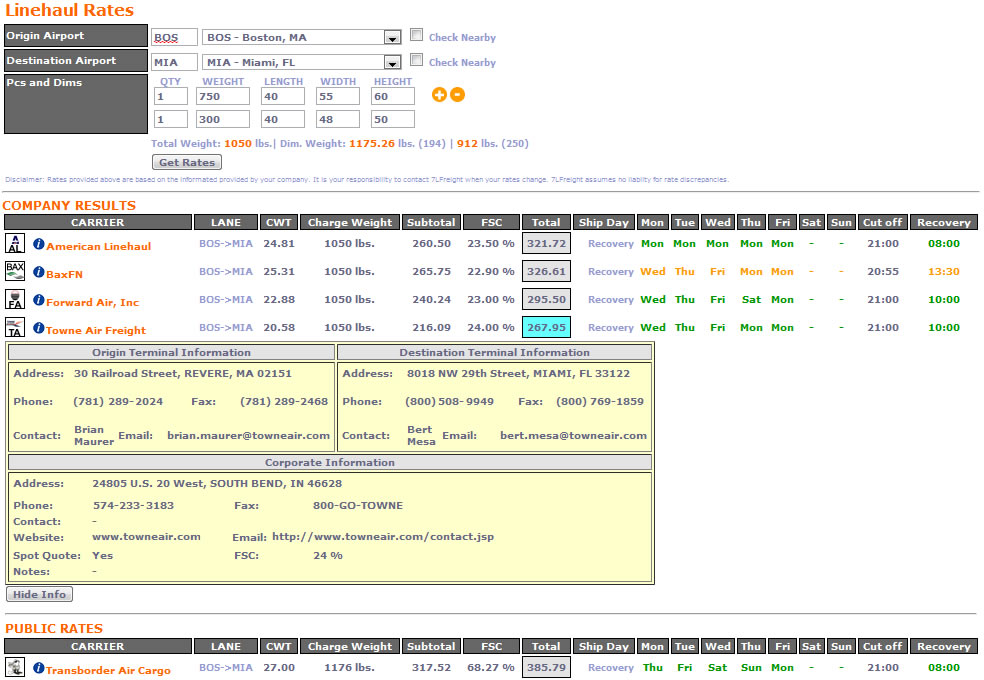
Task: Open info icon beside Towne Air Freight
Action: (39, 328)
